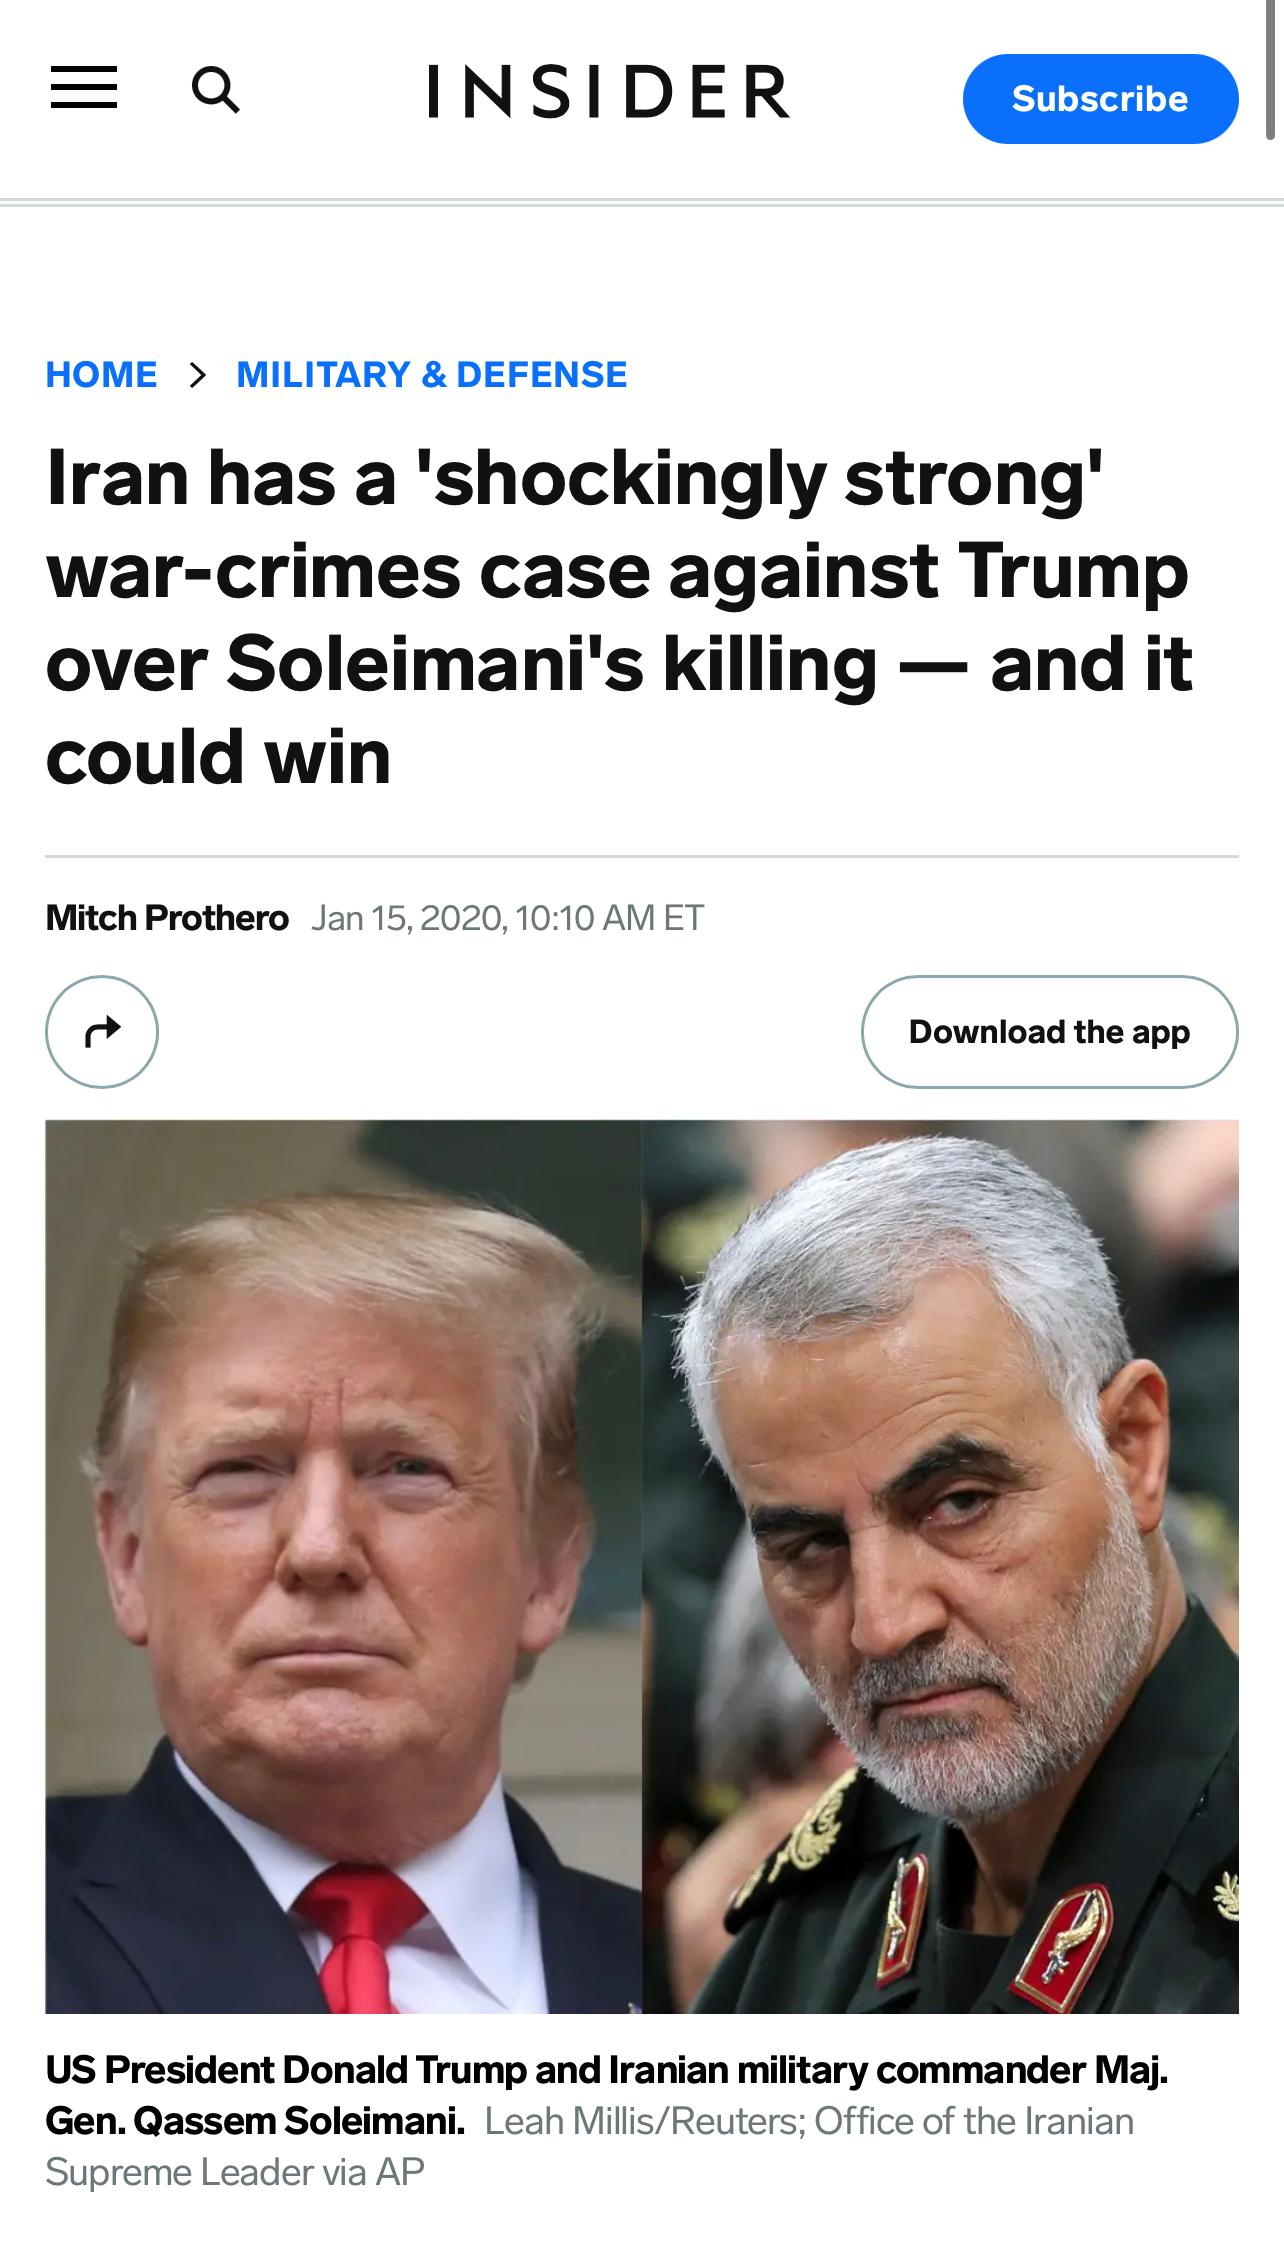
Task: Tap the Donald Trump photo half
Action: (x=343, y=1566)
